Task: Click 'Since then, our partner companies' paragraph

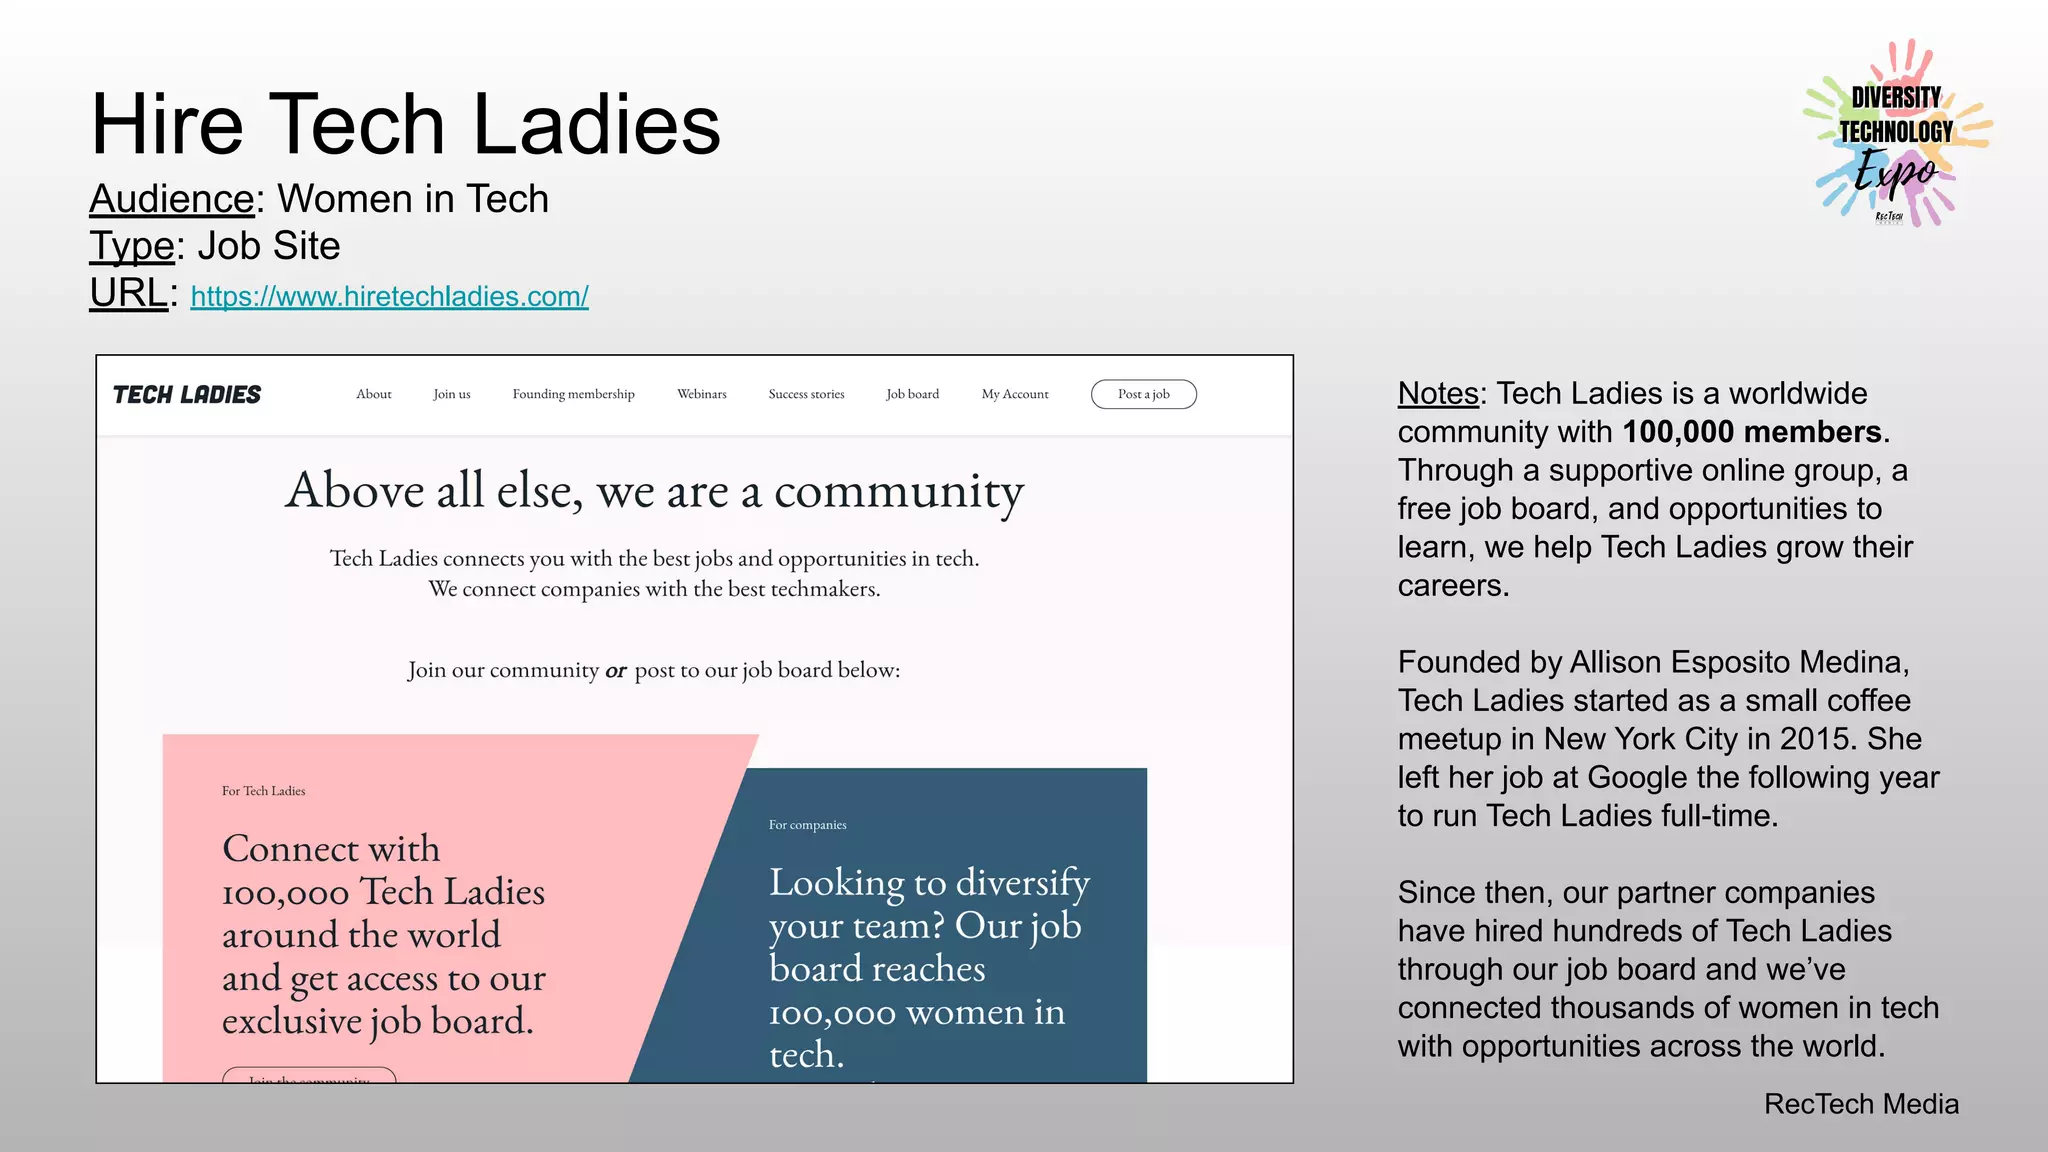Action: tap(1668, 969)
